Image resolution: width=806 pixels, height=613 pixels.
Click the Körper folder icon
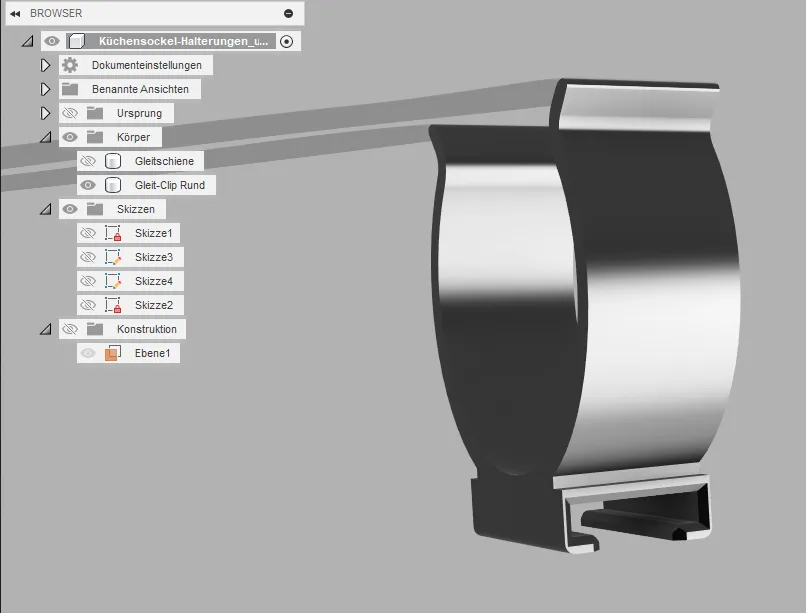pos(95,137)
